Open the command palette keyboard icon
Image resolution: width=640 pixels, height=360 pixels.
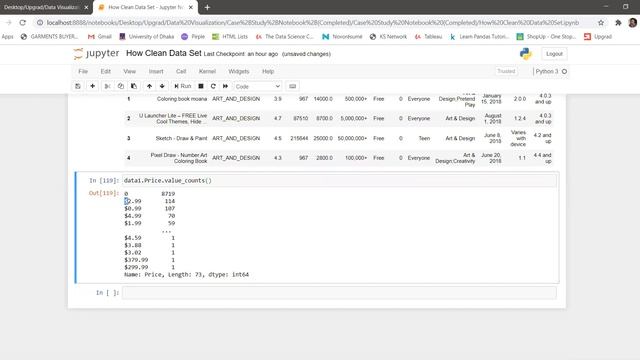coord(292,86)
